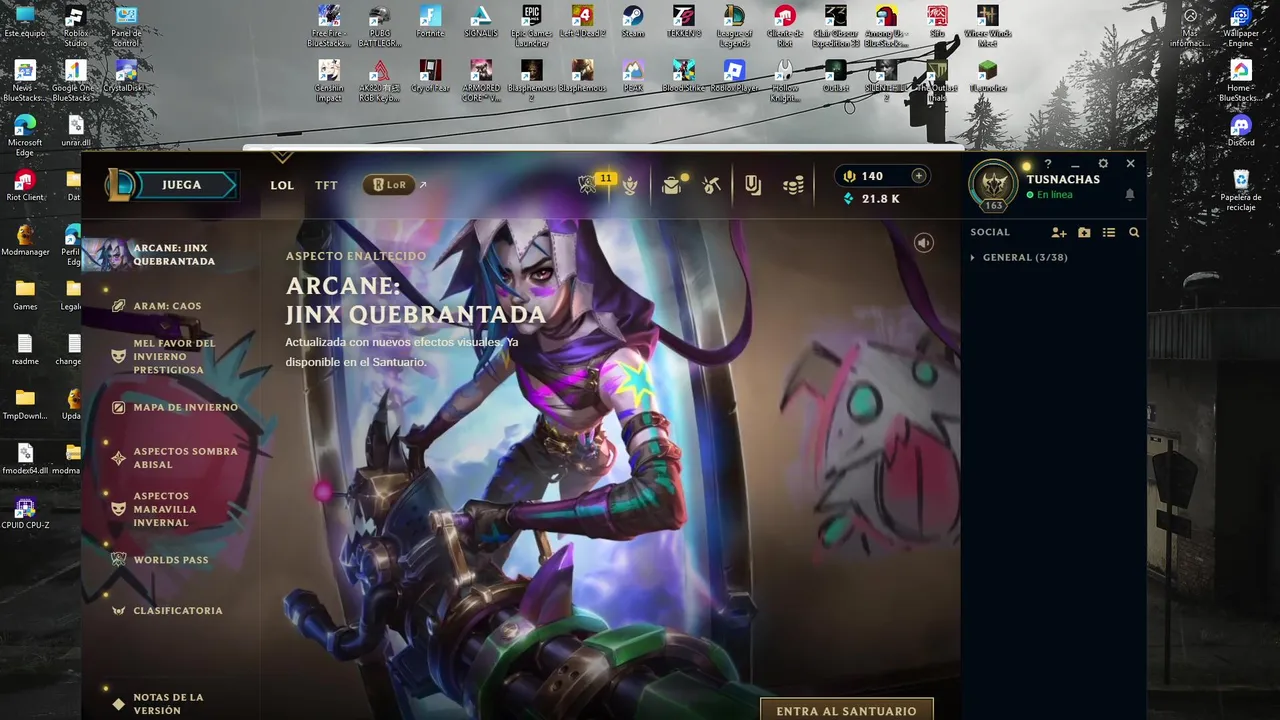This screenshot has width=1280, height=720.
Task: Open the Among Us BlueStacks shortcut
Action: (886, 26)
